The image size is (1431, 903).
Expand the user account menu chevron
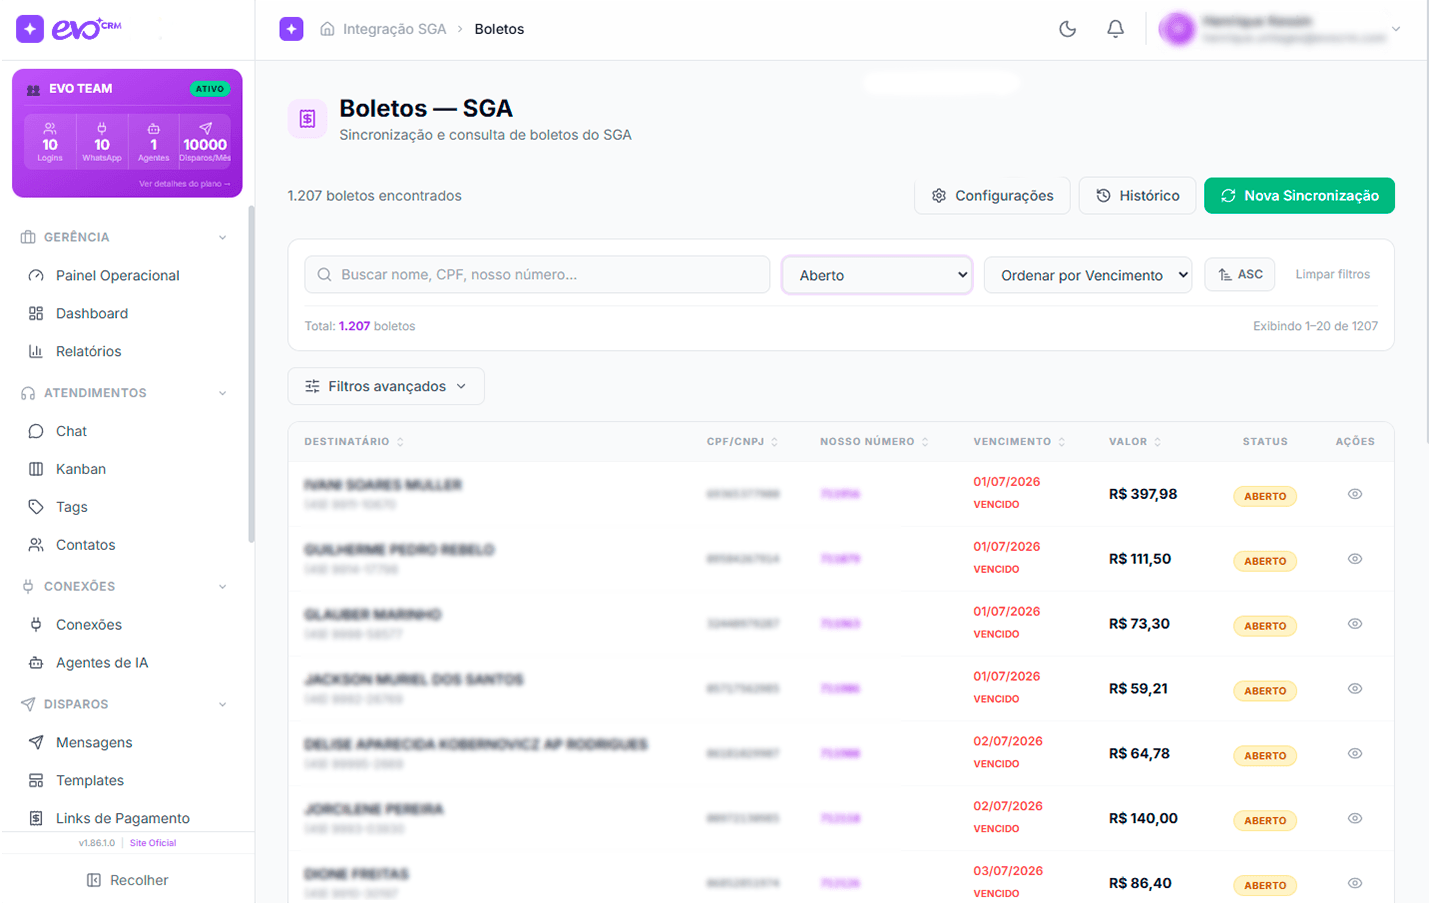[x=1396, y=29]
